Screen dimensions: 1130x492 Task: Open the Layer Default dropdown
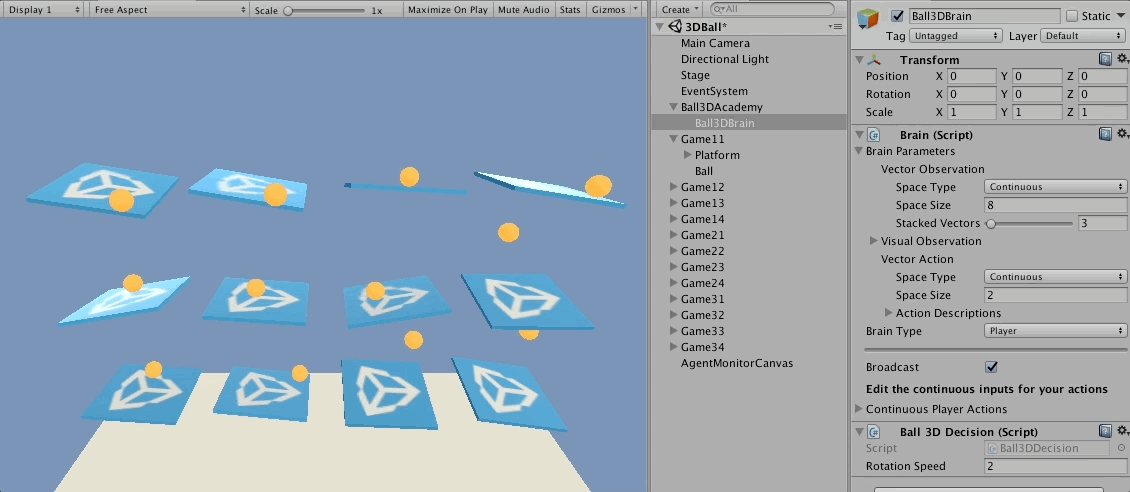pos(1082,35)
